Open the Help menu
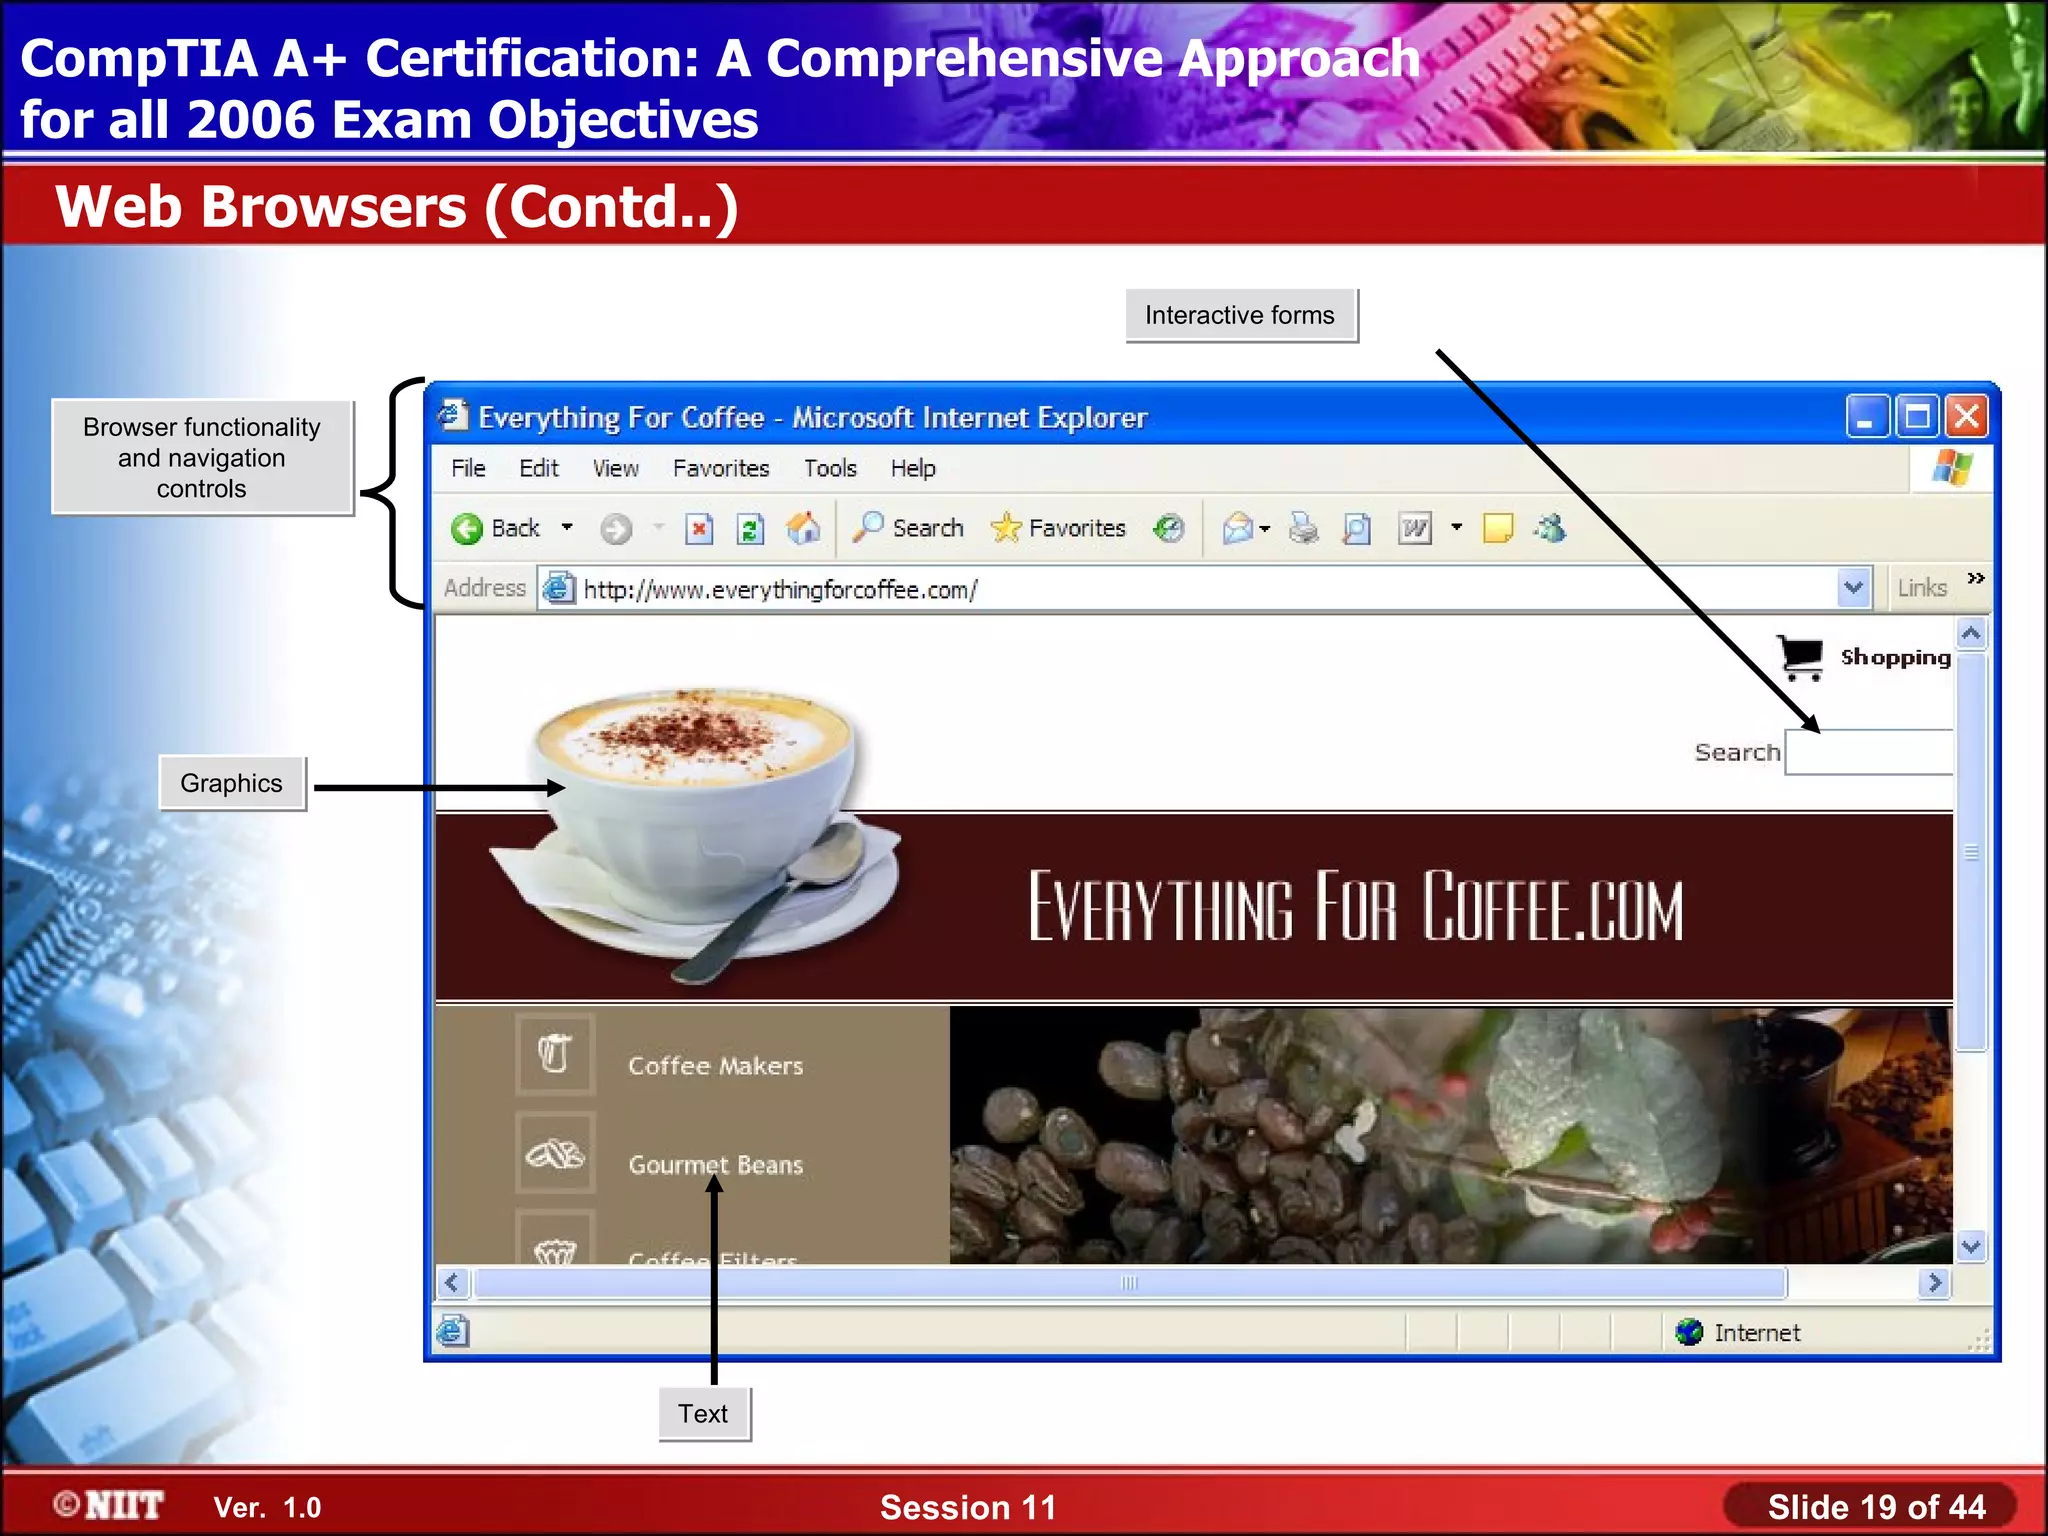This screenshot has width=2048, height=1536. (x=913, y=468)
